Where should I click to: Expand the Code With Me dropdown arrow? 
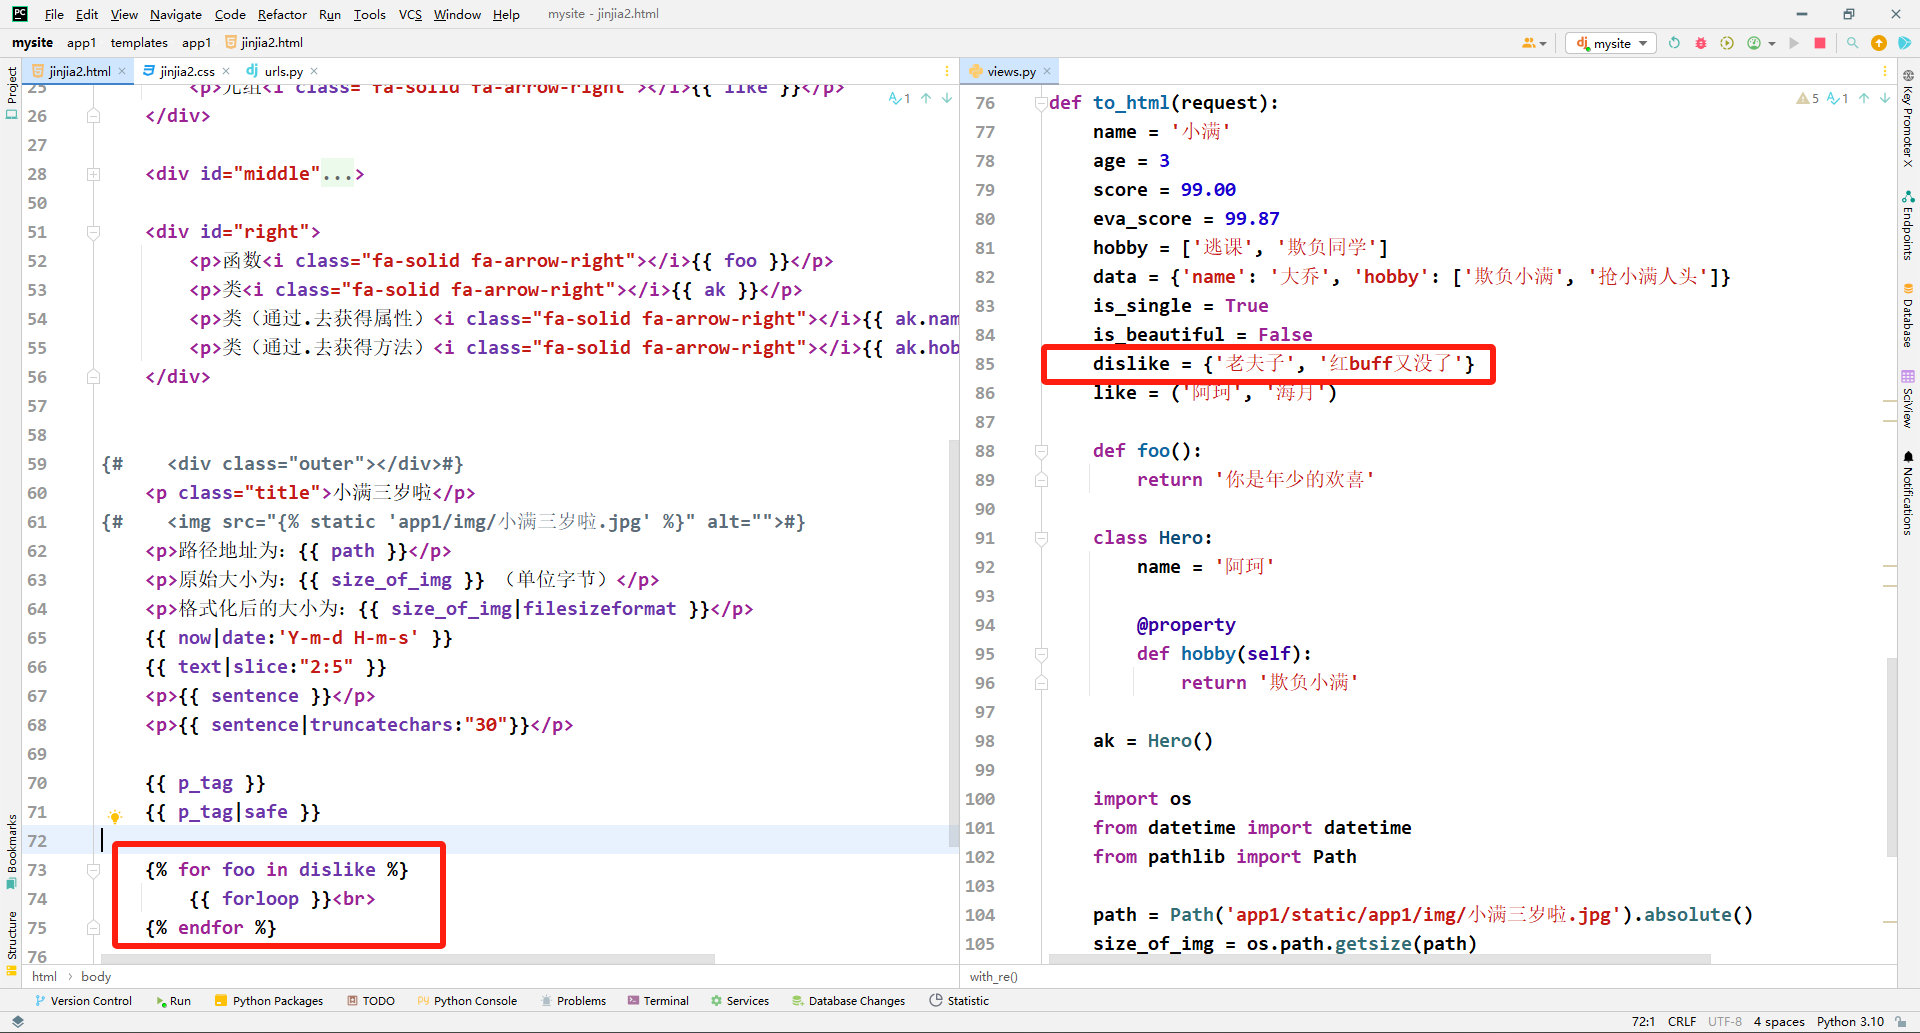tap(1543, 44)
